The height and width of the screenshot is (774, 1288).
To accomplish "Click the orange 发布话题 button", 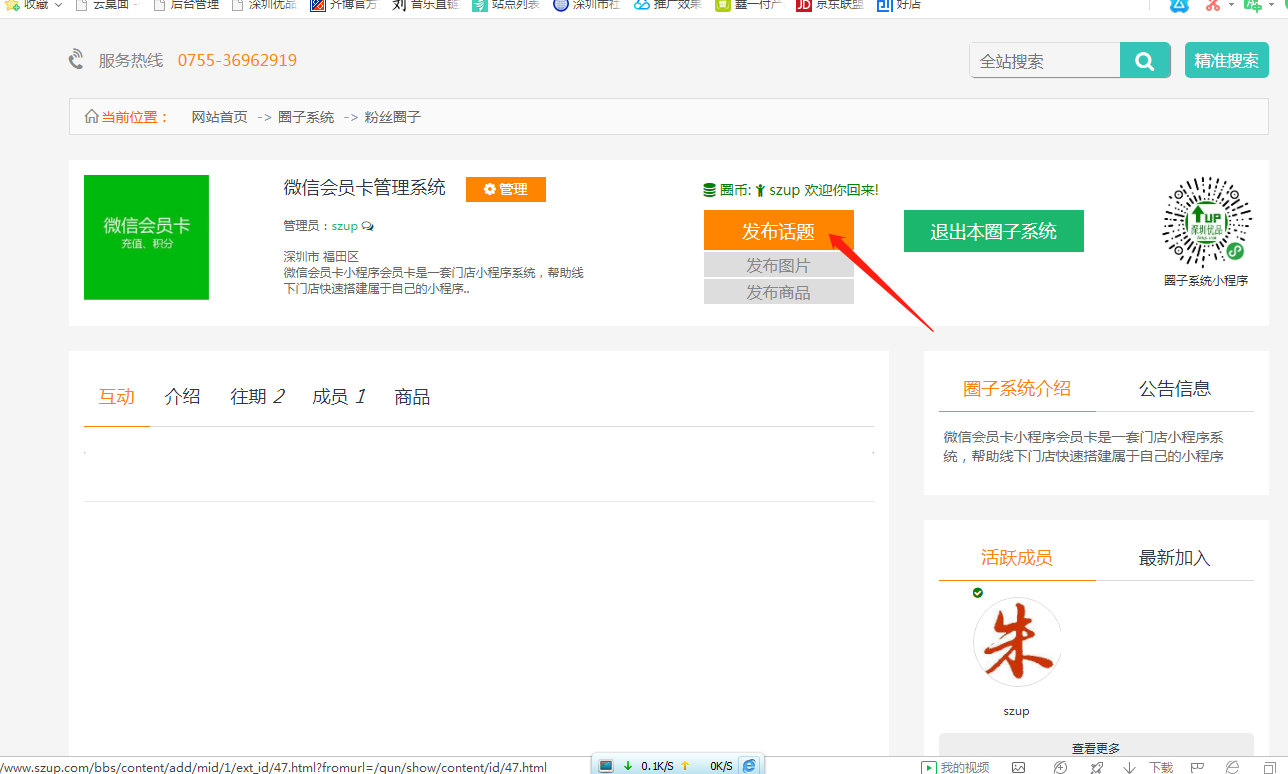I will [778, 231].
